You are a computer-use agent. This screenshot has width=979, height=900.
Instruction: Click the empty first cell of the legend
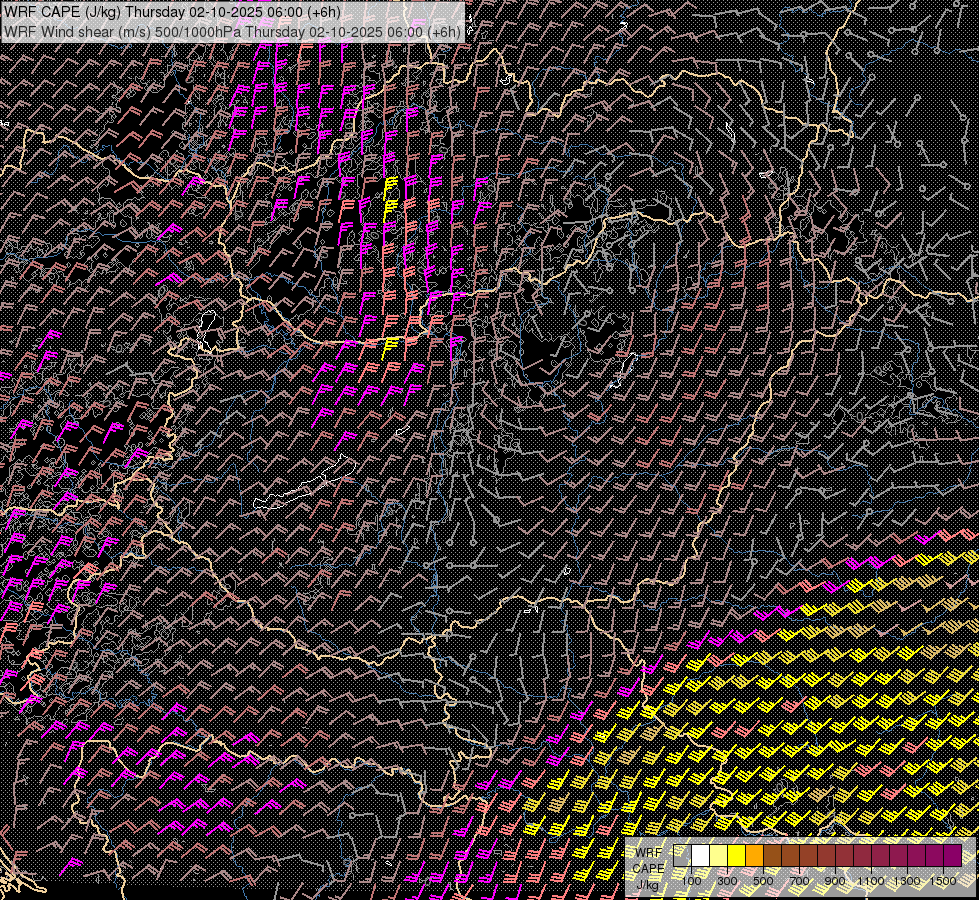(x=682, y=855)
